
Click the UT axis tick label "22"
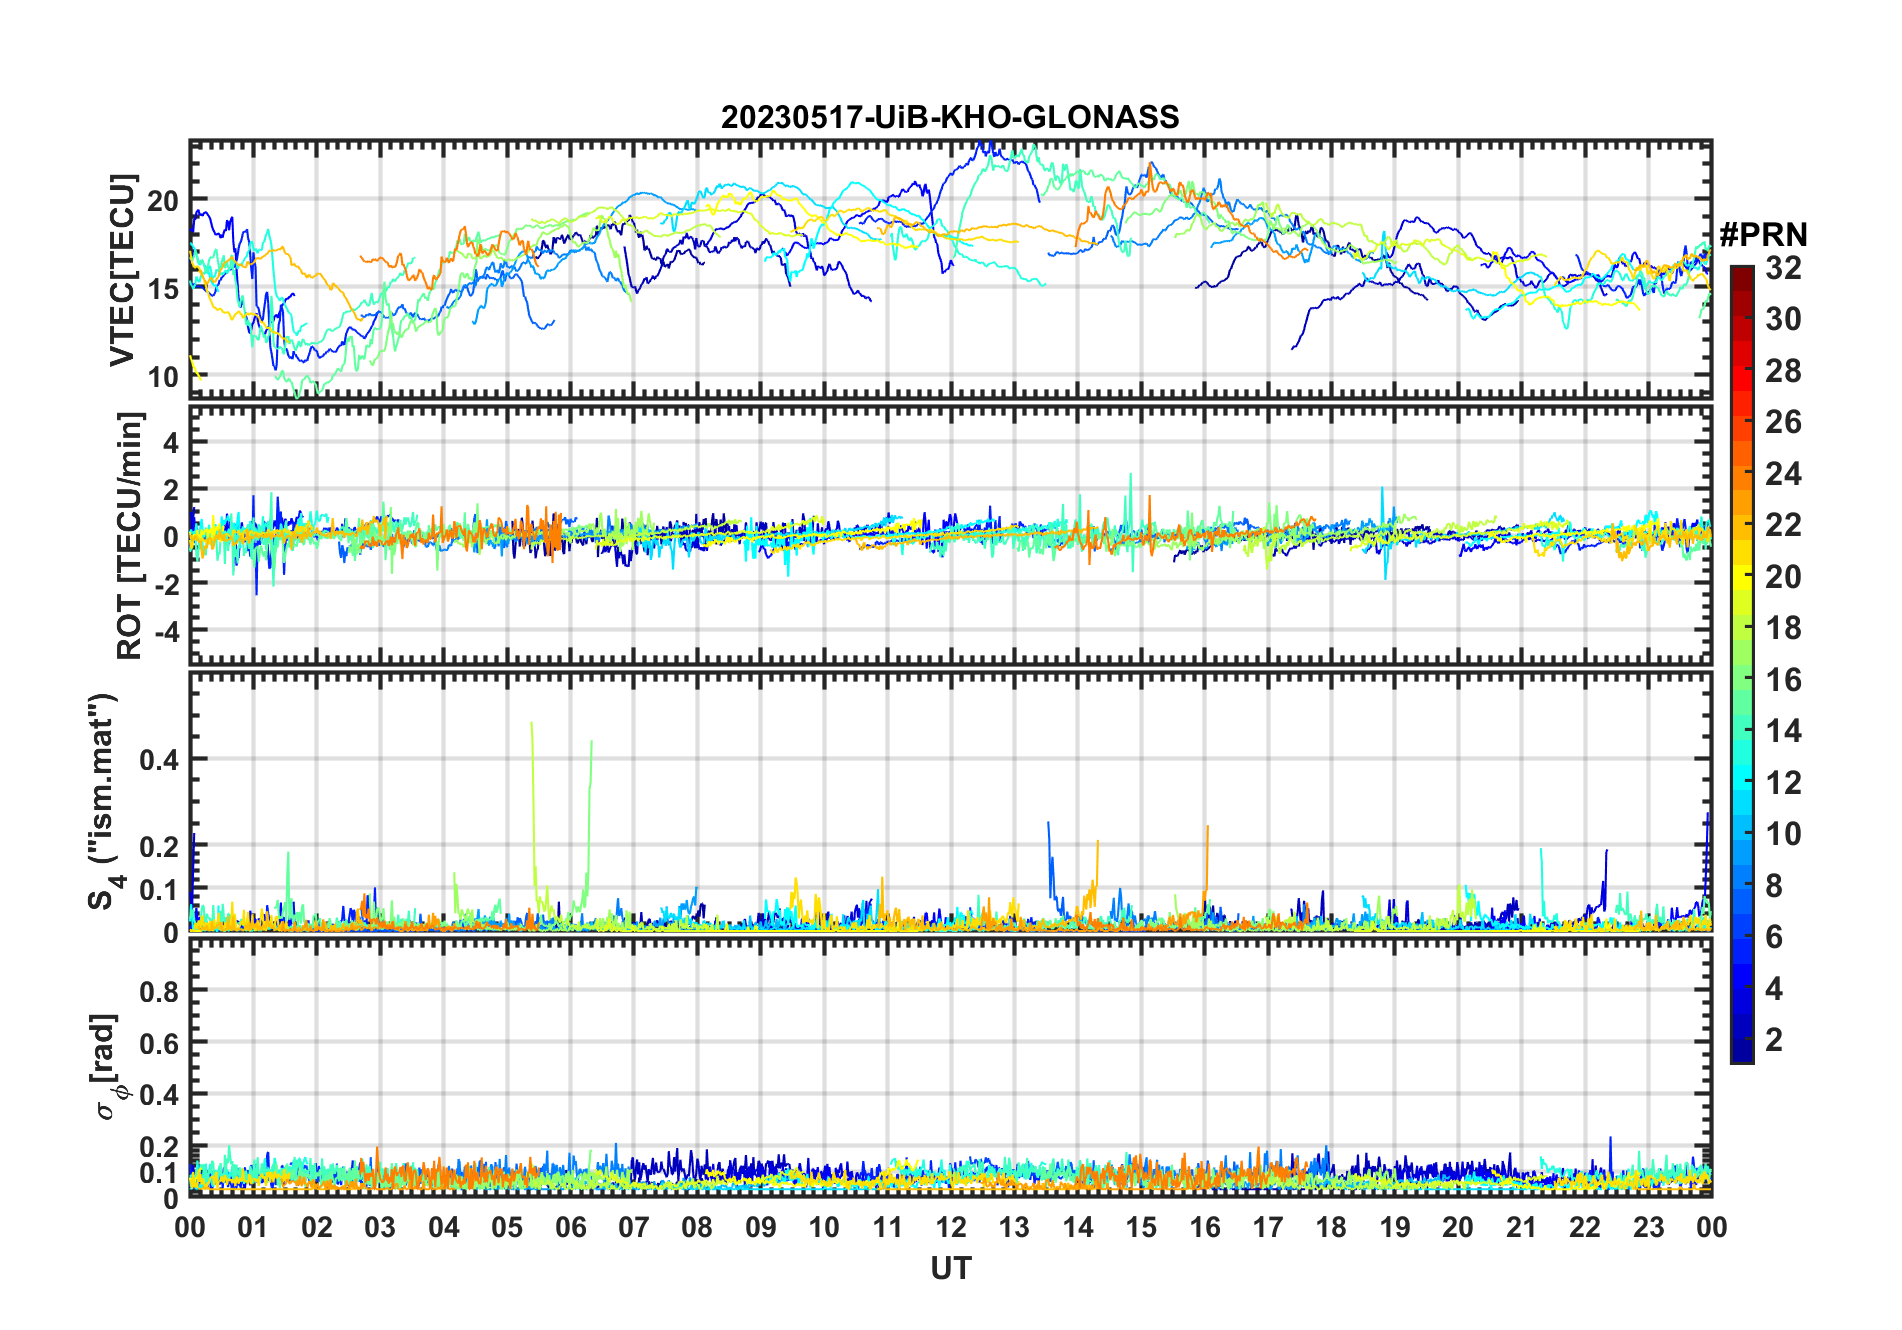[x=1585, y=1228]
